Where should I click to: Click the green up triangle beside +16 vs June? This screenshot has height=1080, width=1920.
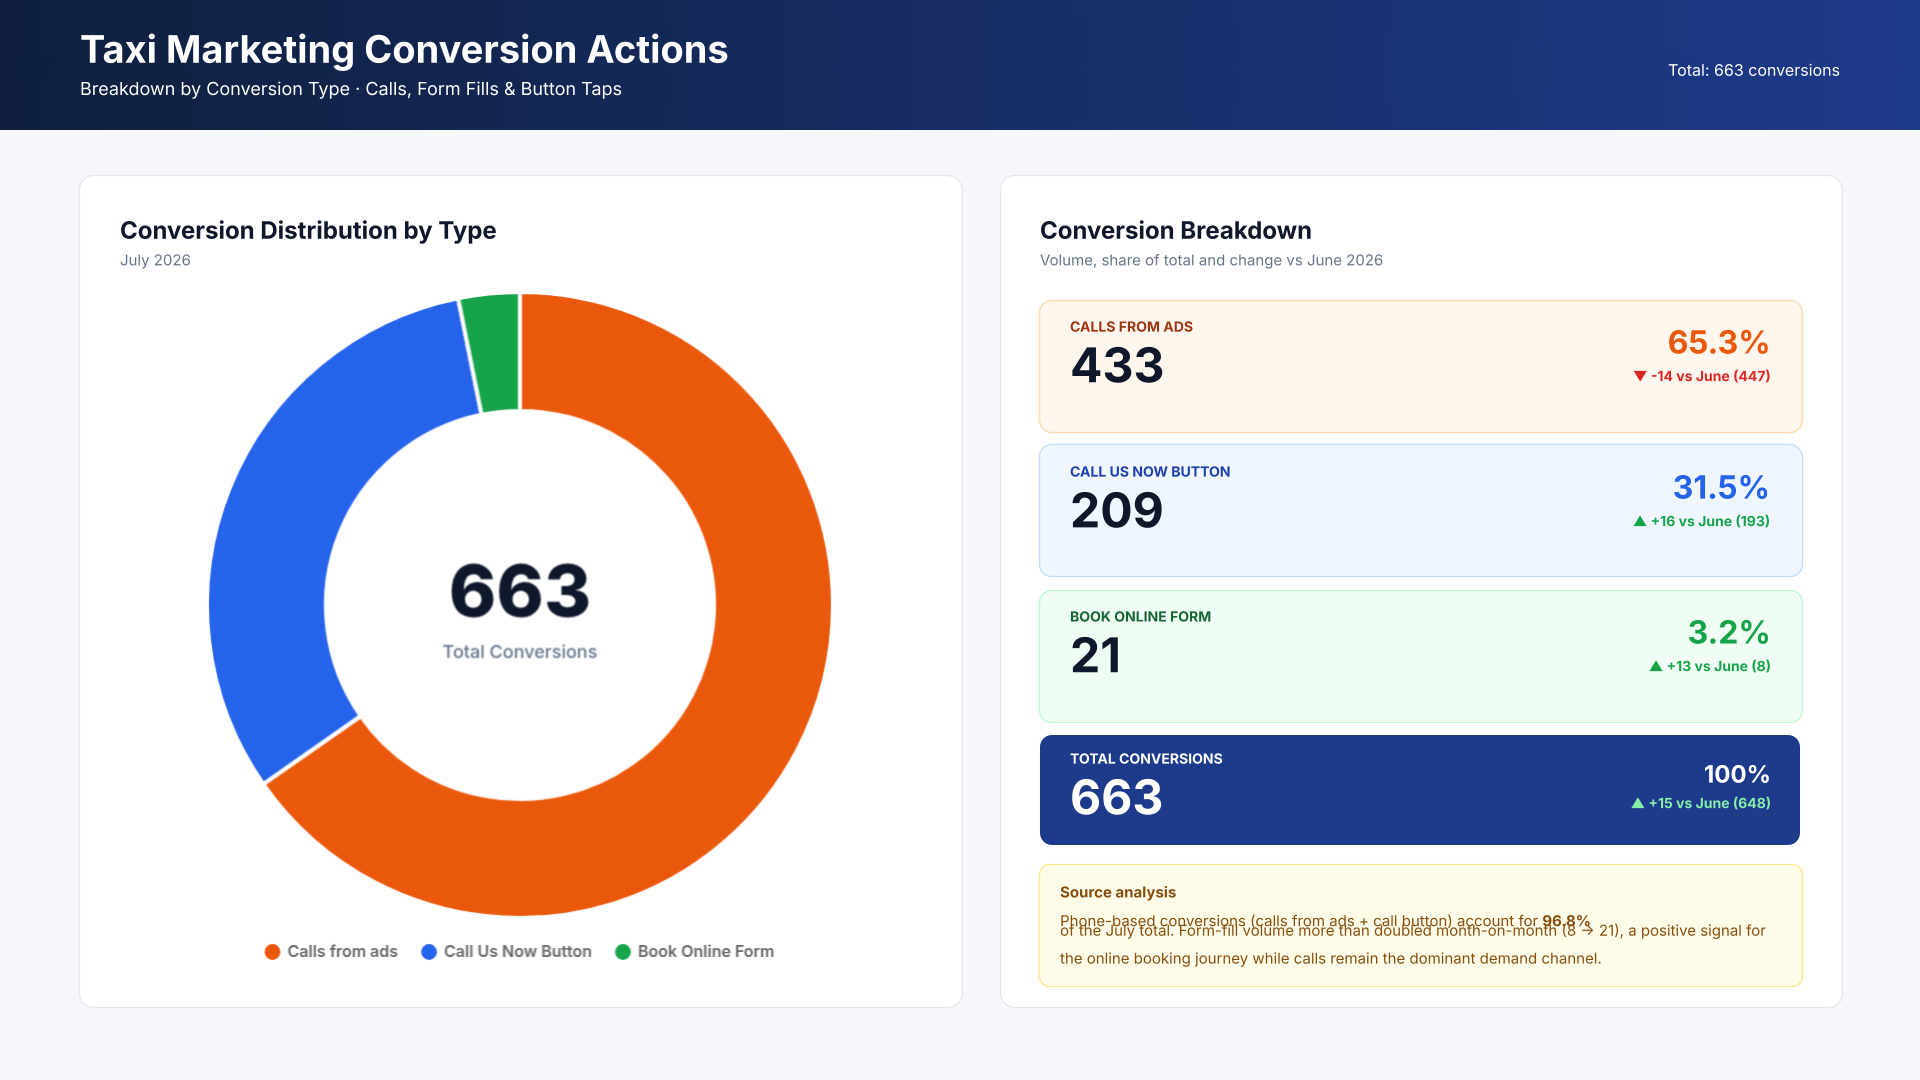(x=1640, y=521)
